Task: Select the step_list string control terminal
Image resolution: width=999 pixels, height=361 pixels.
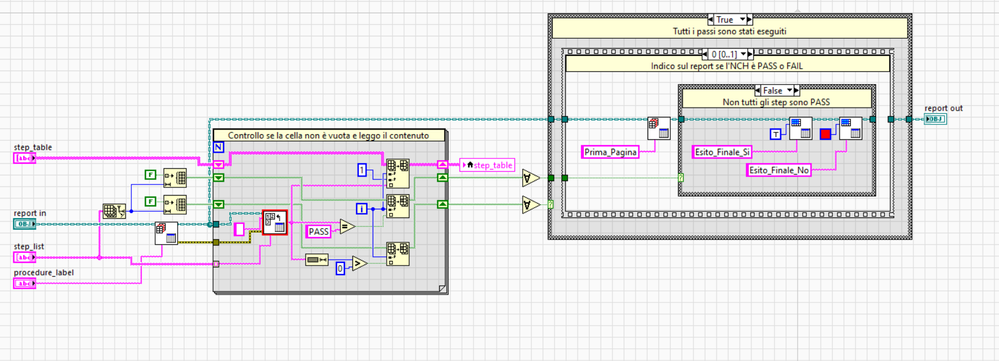Action: 24,257
